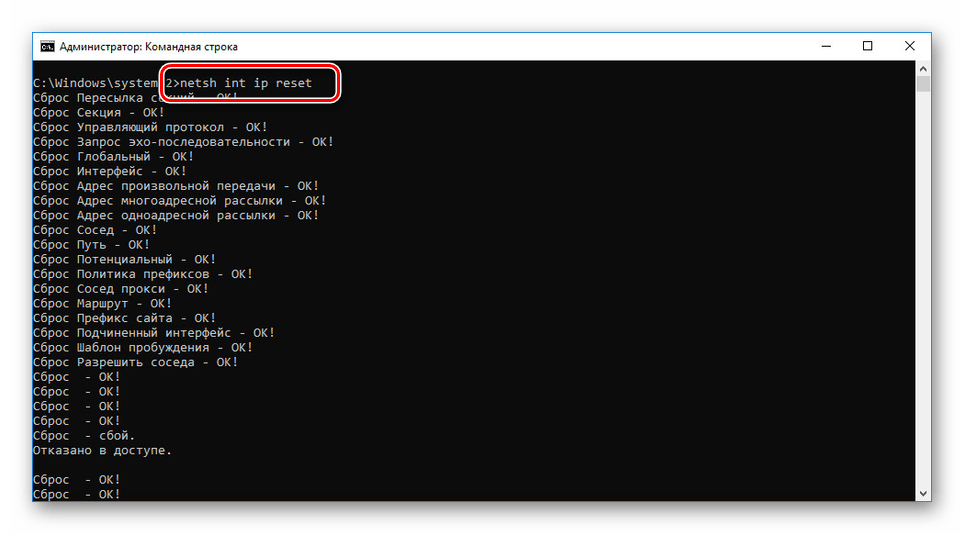964x534 pixels.
Task: Maximize the Command Prompt window
Action: tap(867, 46)
